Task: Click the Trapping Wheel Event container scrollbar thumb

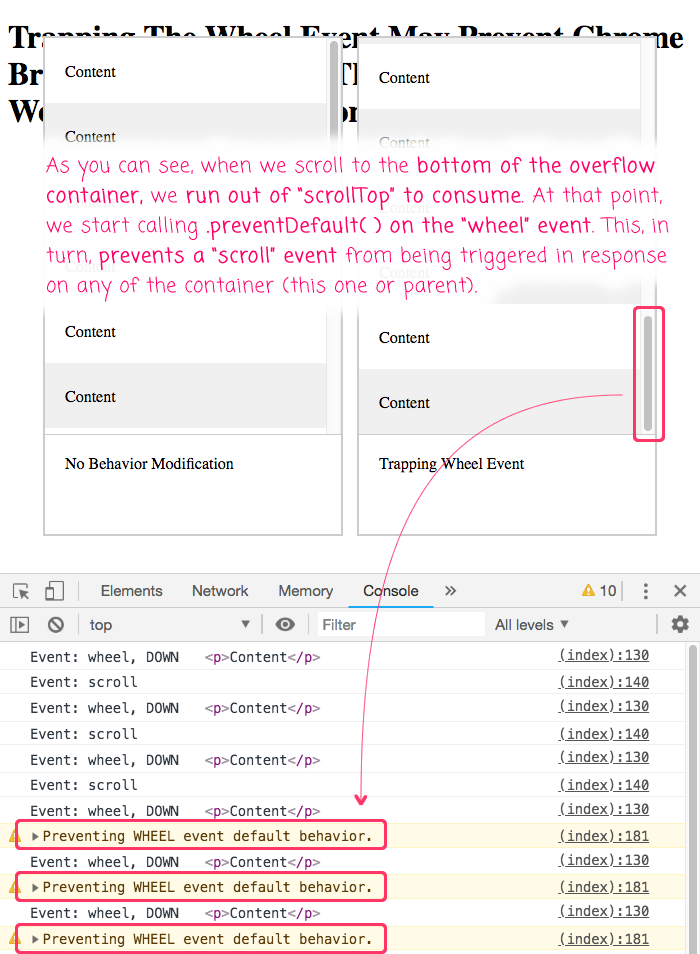Action: (x=648, y=373)
